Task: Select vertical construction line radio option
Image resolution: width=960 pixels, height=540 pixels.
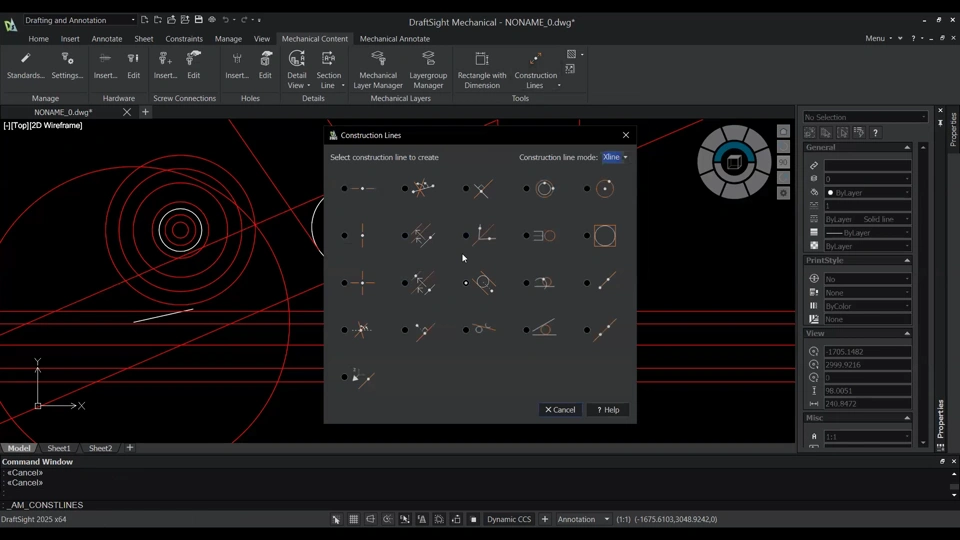Action: [x=344, y=236]
